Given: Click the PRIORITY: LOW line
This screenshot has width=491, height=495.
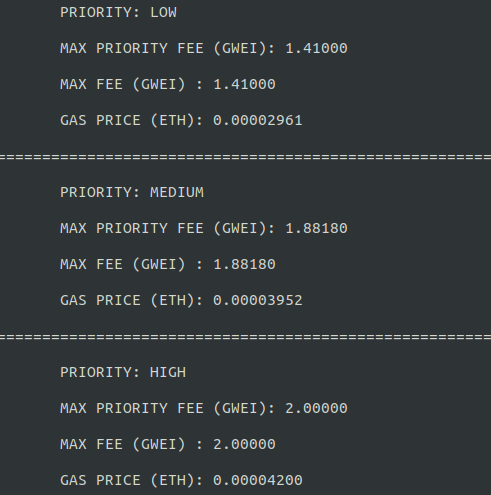Looking at the screenshot, I should tap(118, 13).
